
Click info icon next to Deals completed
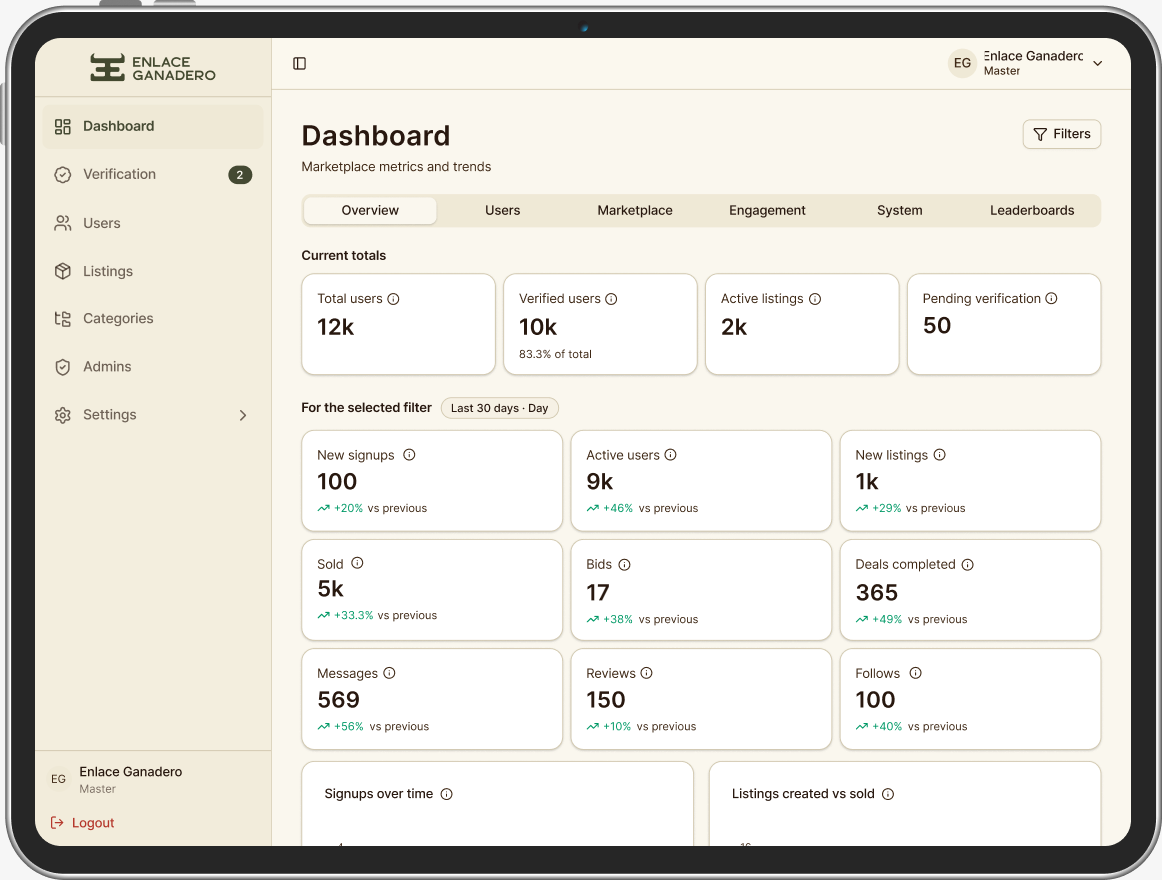click(x=968, y=565)
